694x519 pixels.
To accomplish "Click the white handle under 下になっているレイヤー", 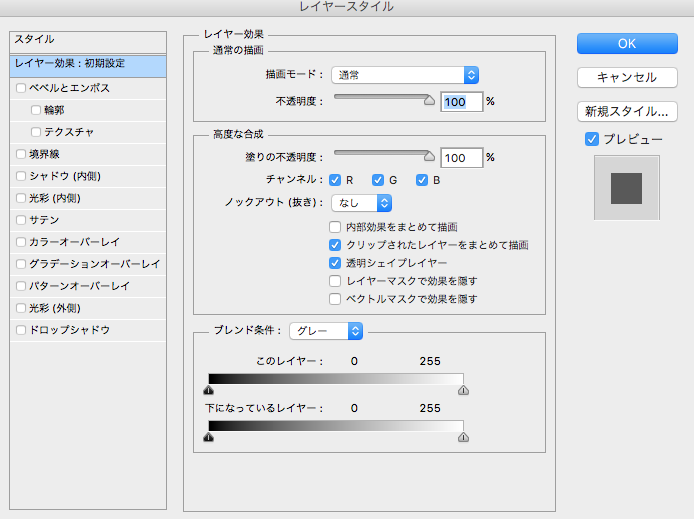I will [x=463, y=437].
